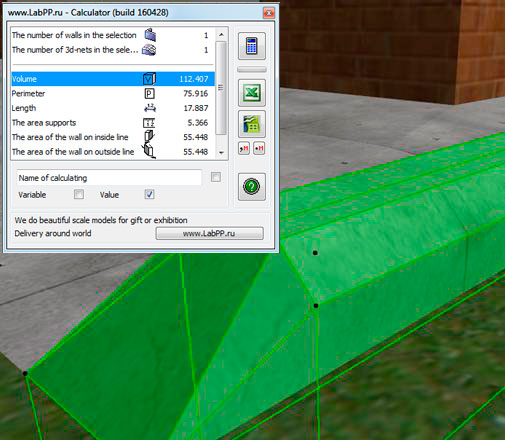The image size is (505, 440).
Task: Click the inside line wall area icon
Action: pyautogui.click(x=149, y=137)
